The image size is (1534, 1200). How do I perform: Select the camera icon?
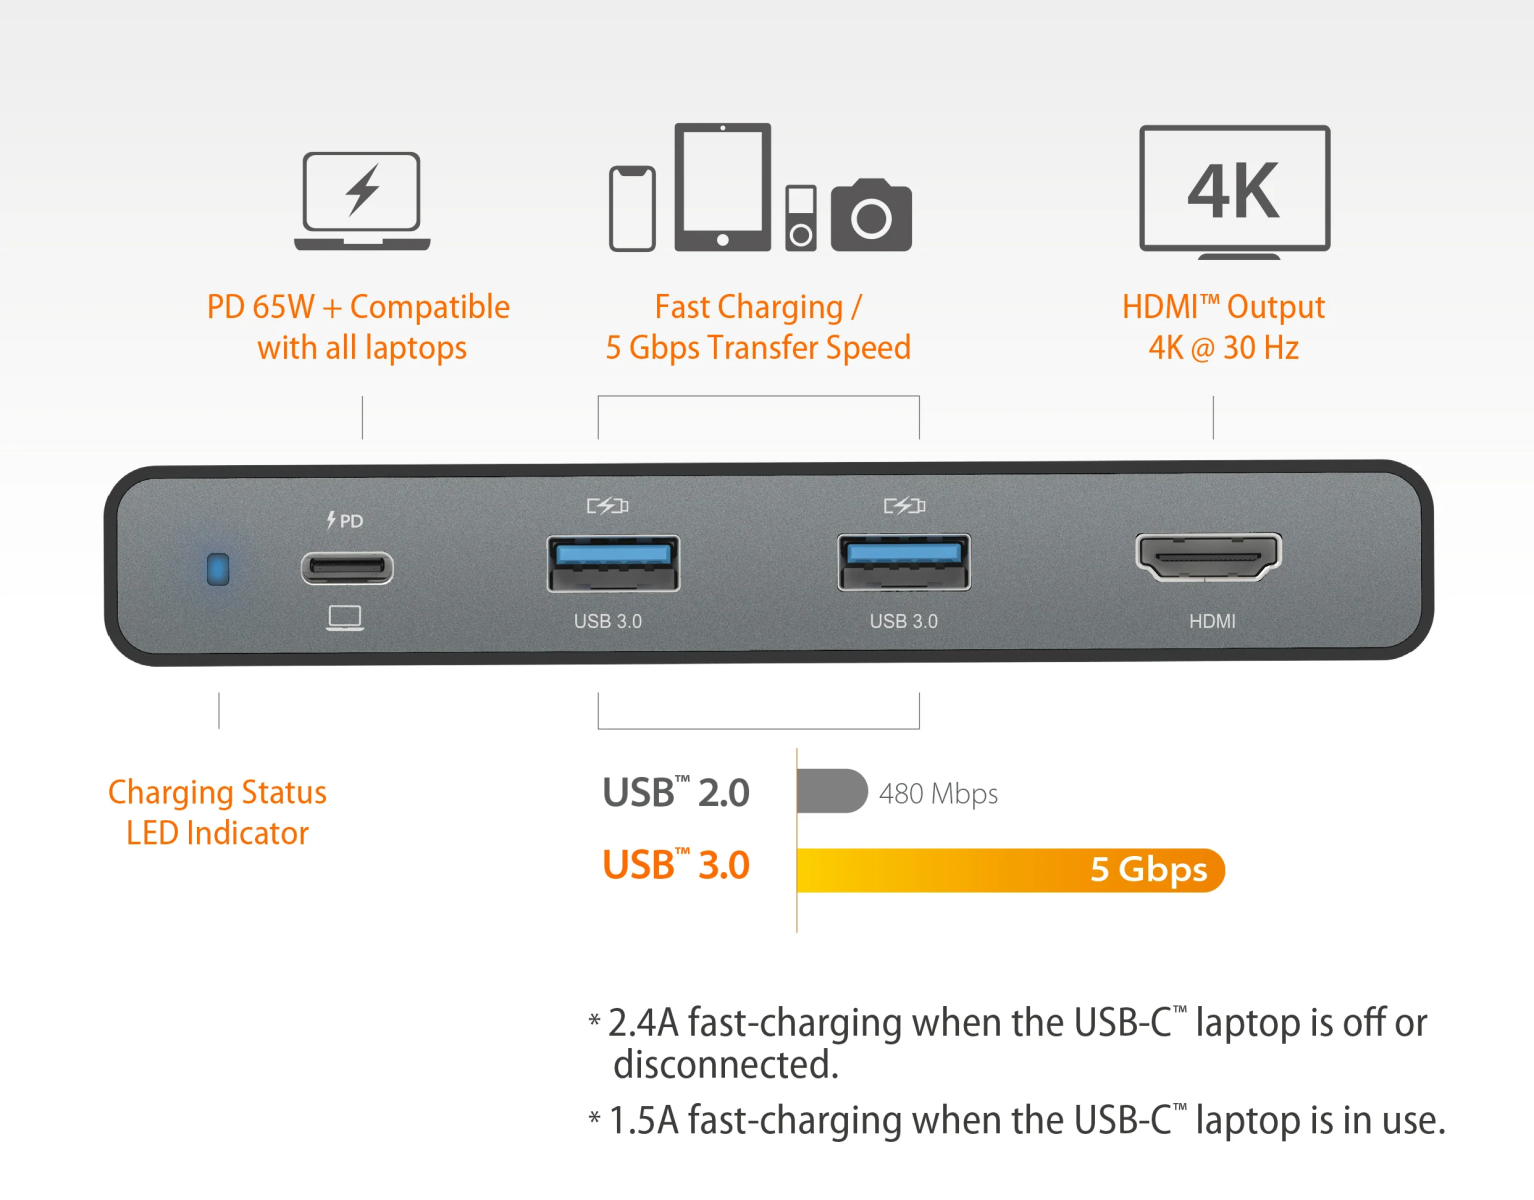871,215
